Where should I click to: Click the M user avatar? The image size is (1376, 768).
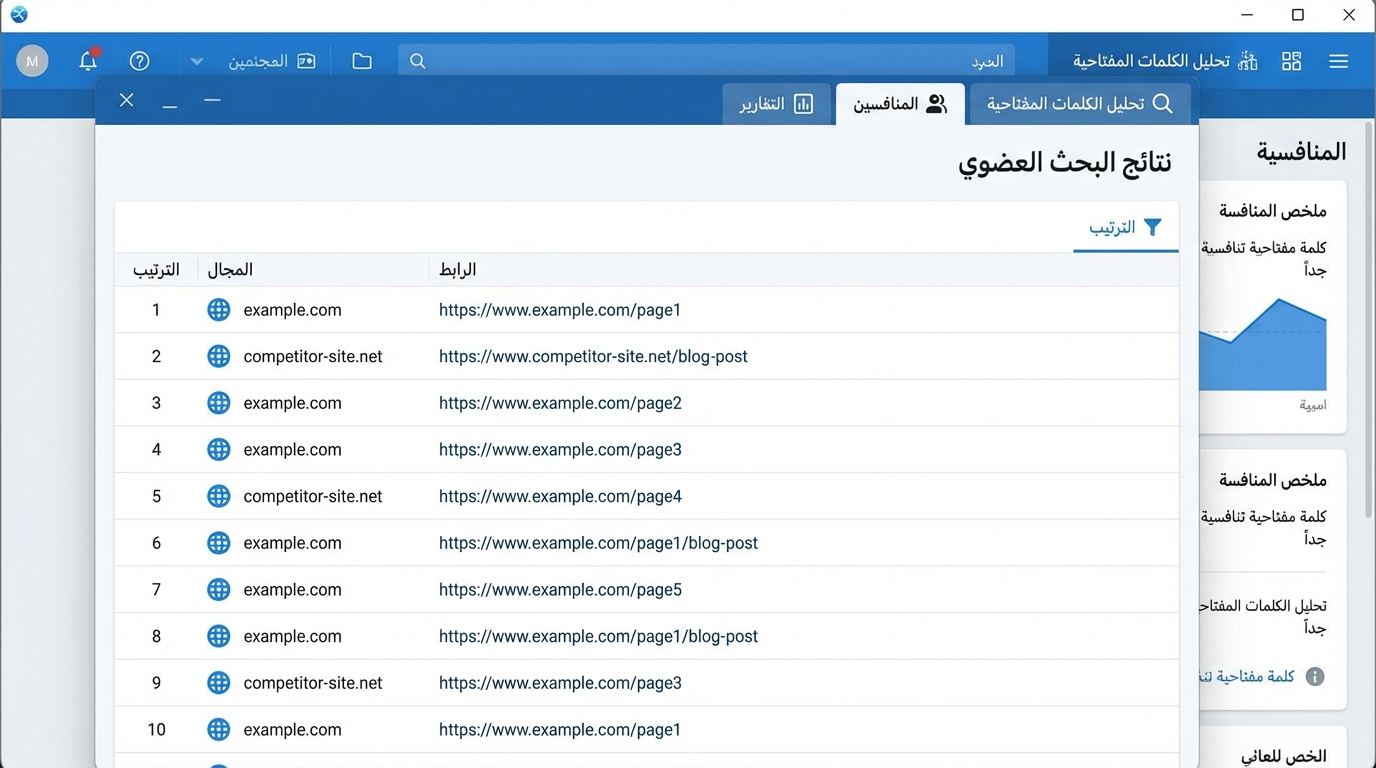(x=32, y=61)
